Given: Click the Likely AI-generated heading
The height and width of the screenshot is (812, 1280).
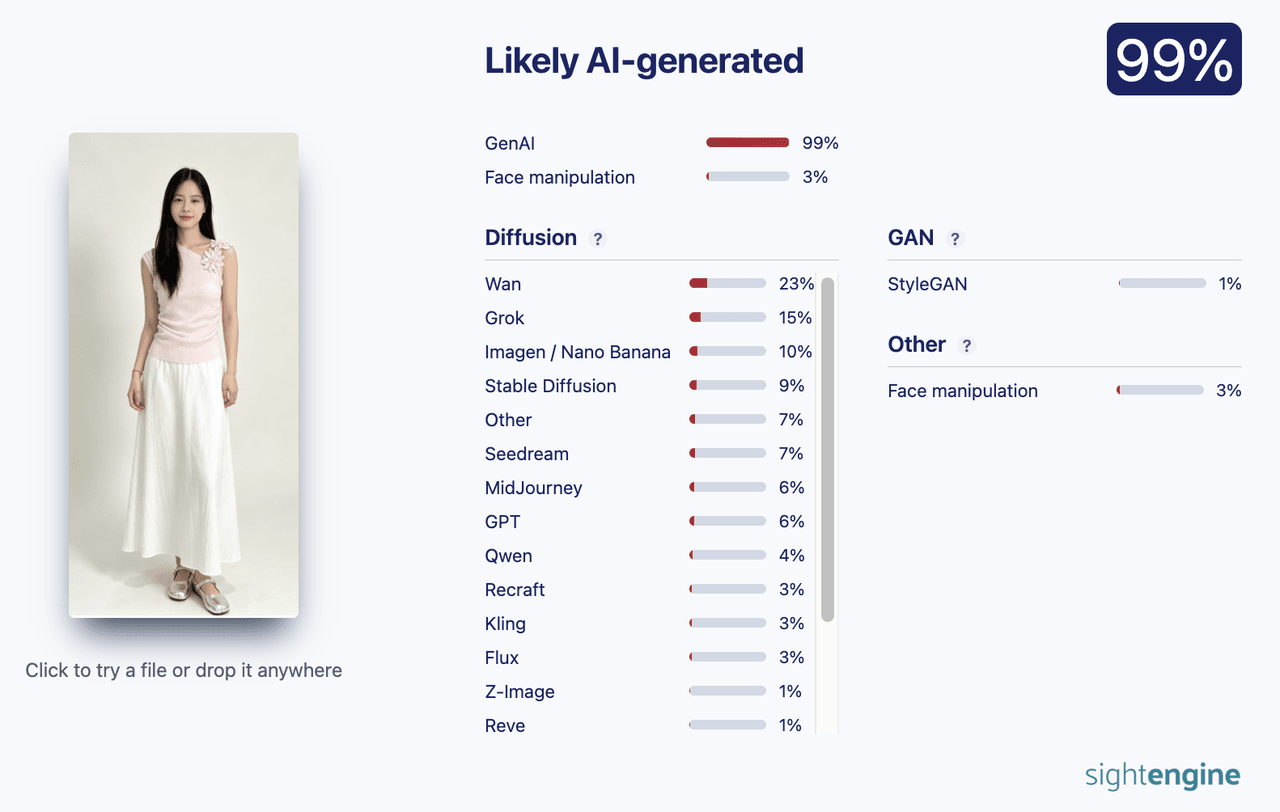Looking at the screenshot, I should coord(644,61).
